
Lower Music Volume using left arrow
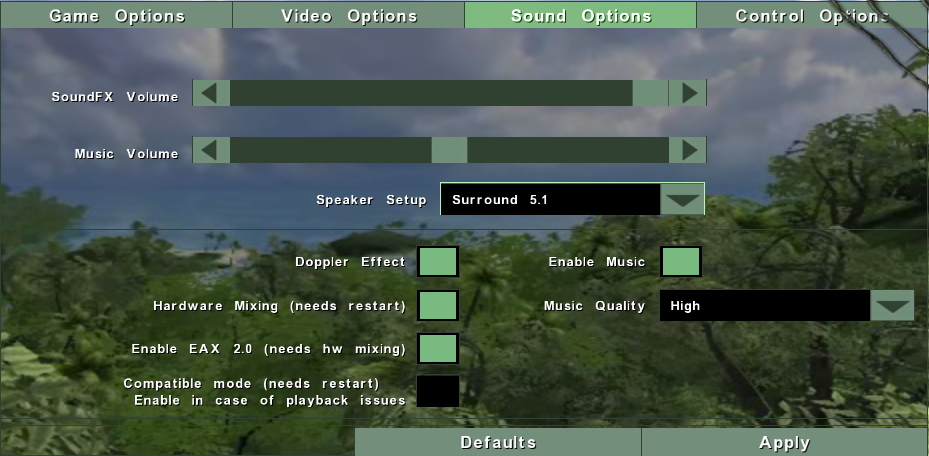tap(211, 150)
